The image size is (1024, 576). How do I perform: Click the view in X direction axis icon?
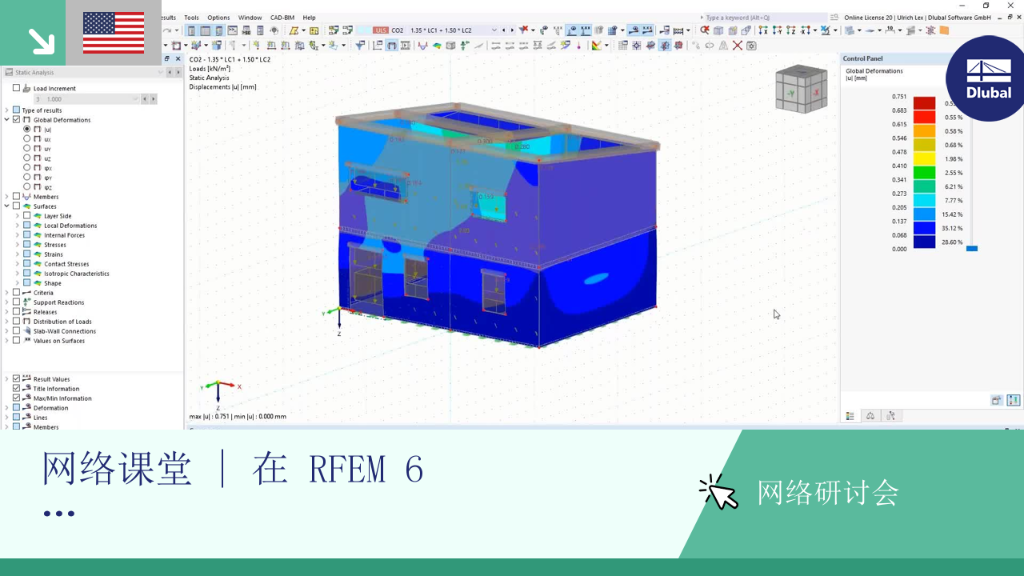coord(763,30)
